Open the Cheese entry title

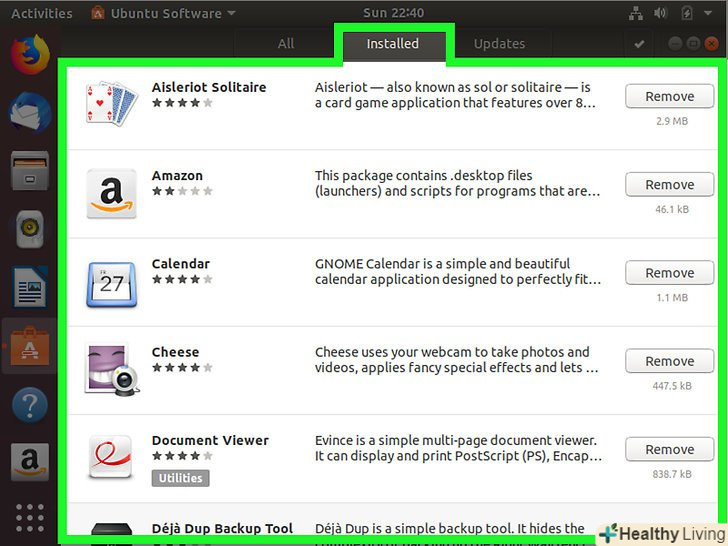click(176, 352)
